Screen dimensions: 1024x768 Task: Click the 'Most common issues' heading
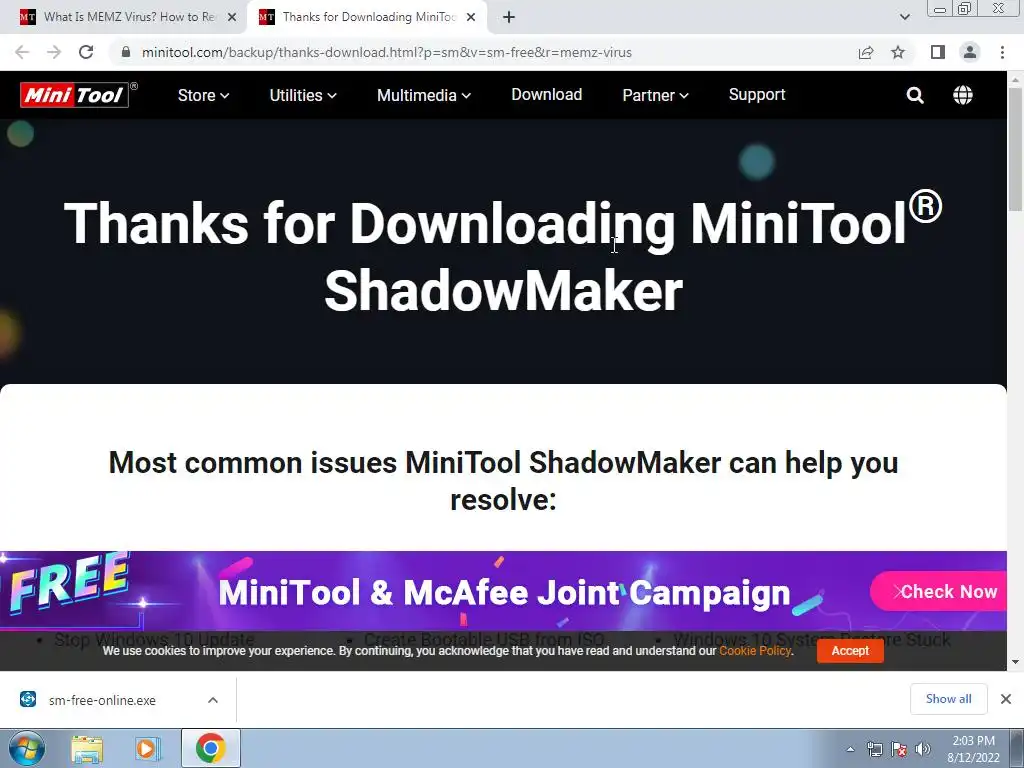[x=503, y=481]
